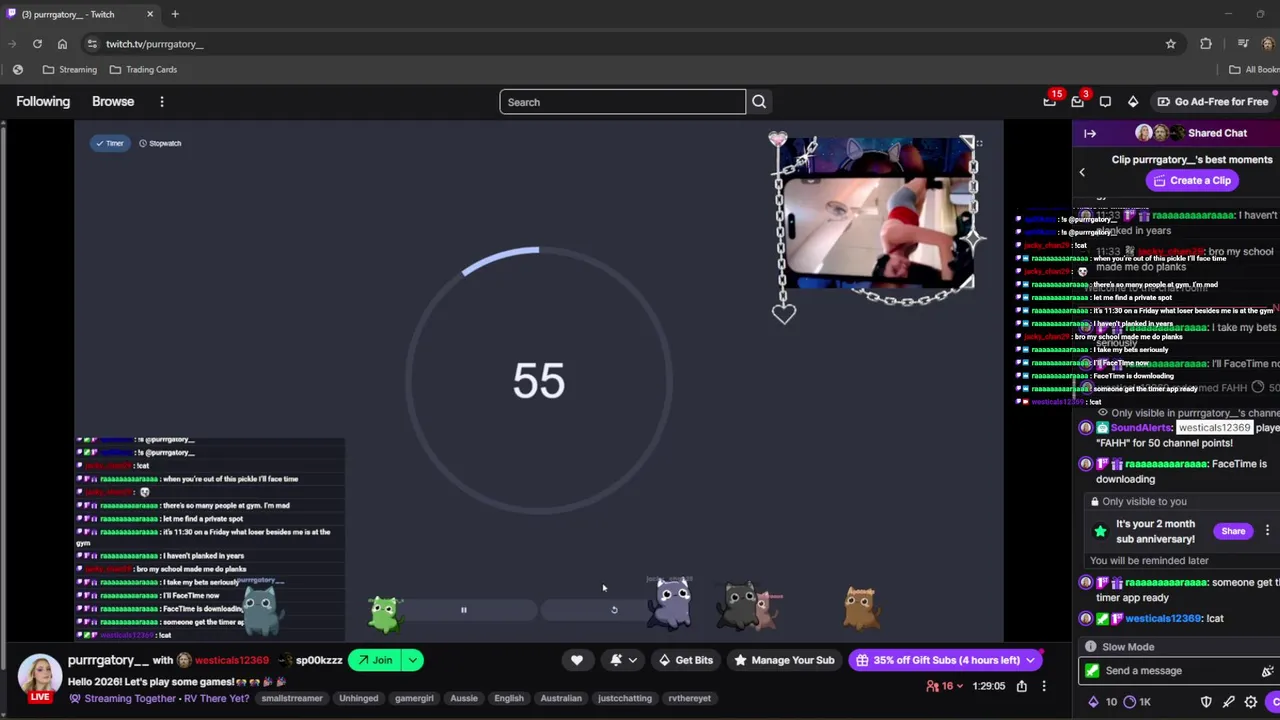Open browser extensions puzzle icon
This screenshot has height=720, width=1280.
pos(1206,44)
